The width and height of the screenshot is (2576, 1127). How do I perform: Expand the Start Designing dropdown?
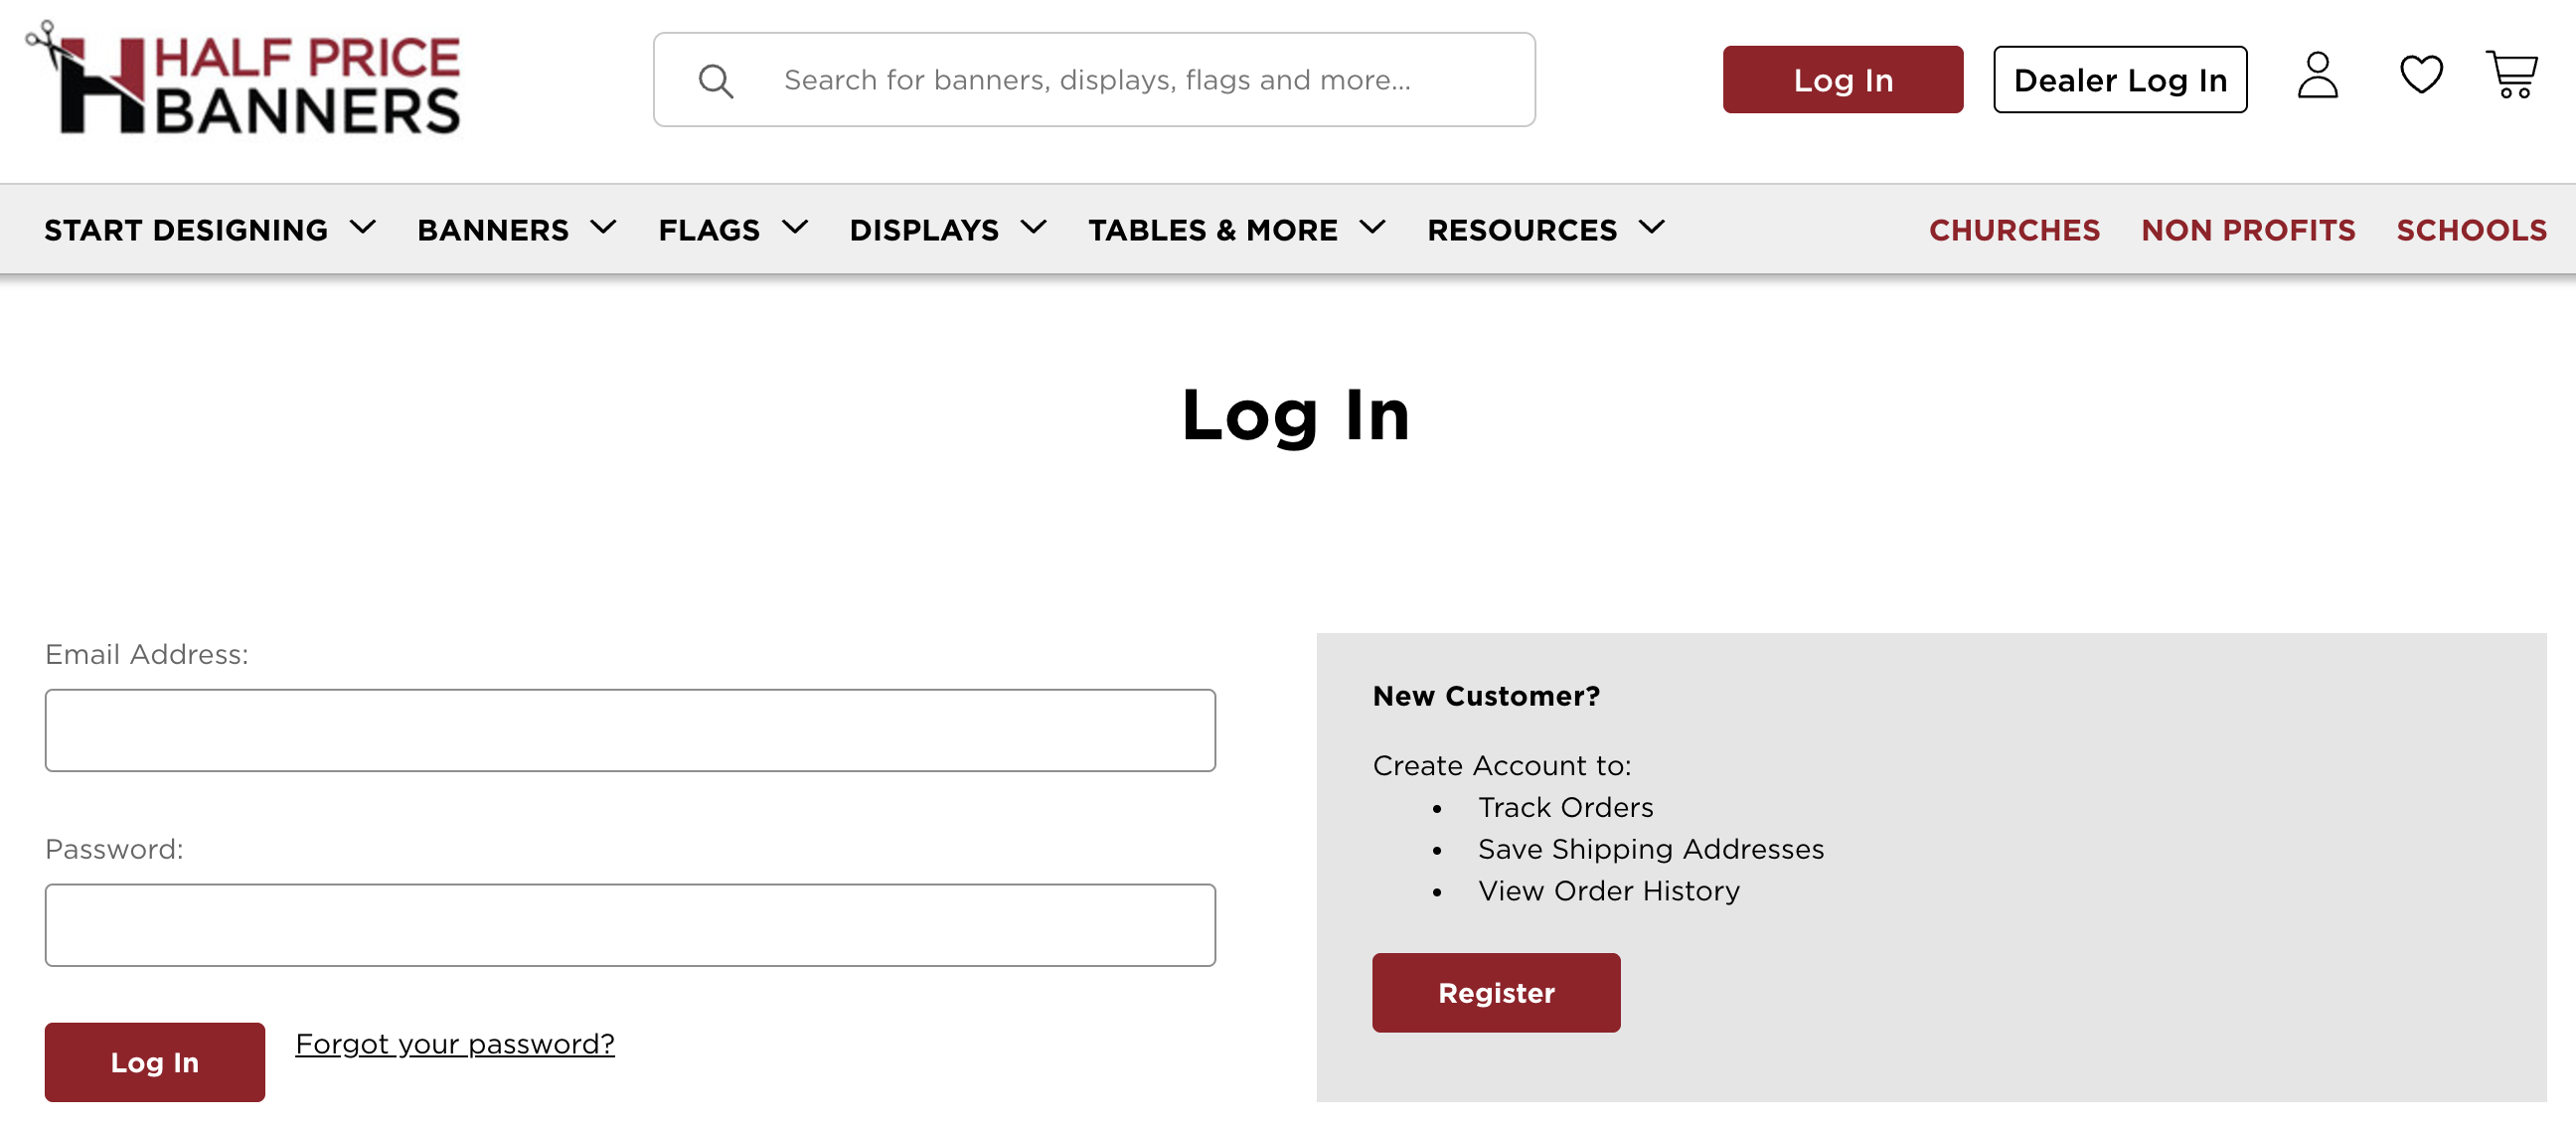[209, 230]
